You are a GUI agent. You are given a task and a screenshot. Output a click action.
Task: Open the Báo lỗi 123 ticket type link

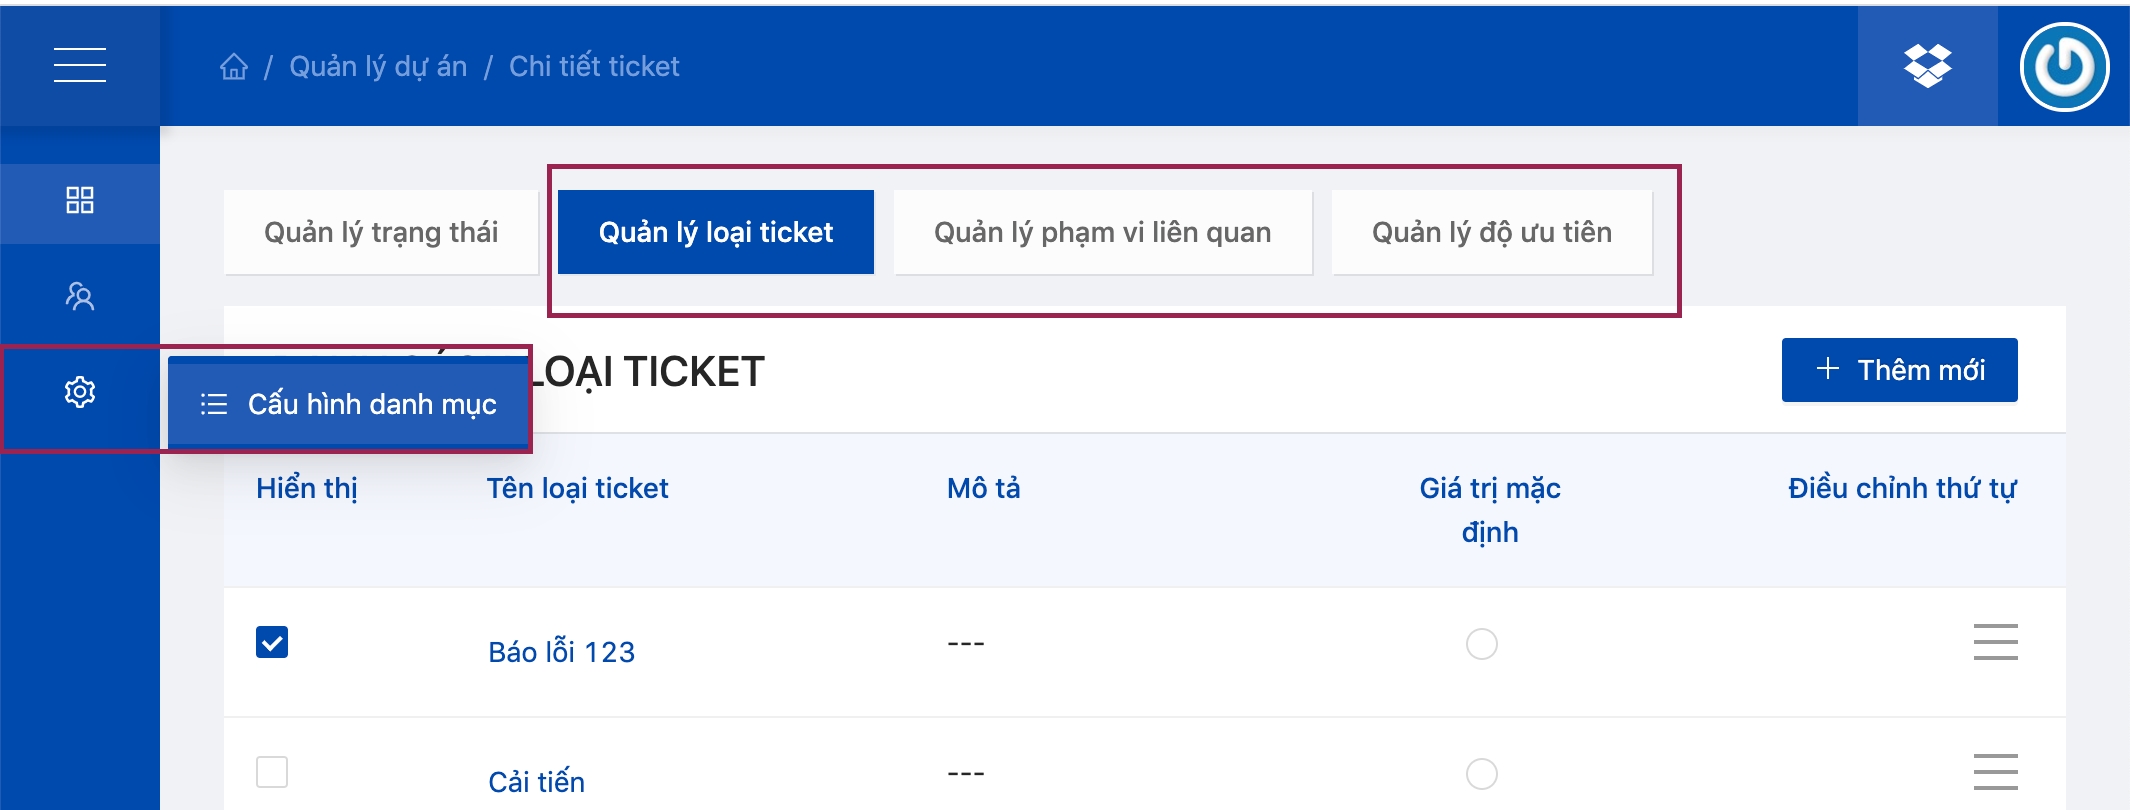pos(561,652)
